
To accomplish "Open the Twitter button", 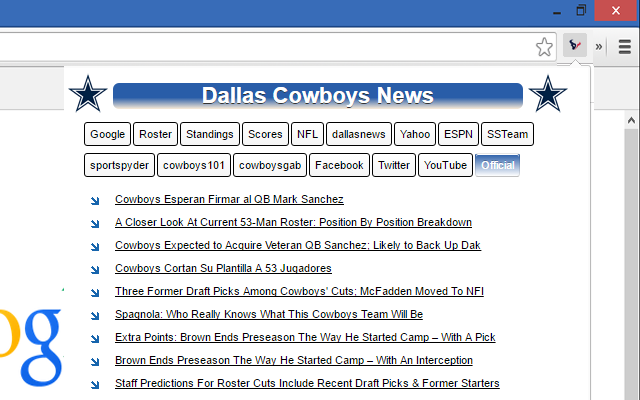I will [x=394, y=165].
